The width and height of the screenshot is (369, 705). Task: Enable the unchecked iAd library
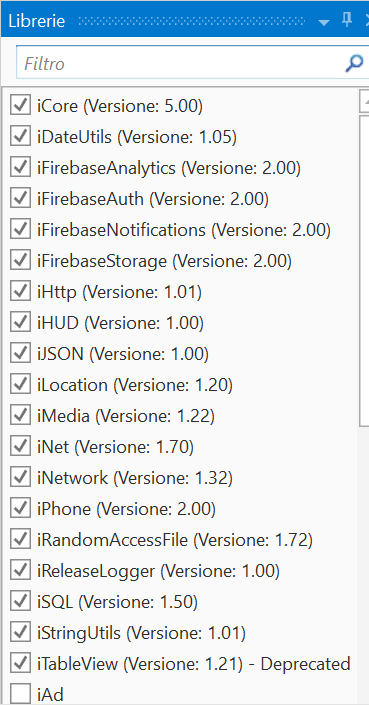tap(20, 695)
